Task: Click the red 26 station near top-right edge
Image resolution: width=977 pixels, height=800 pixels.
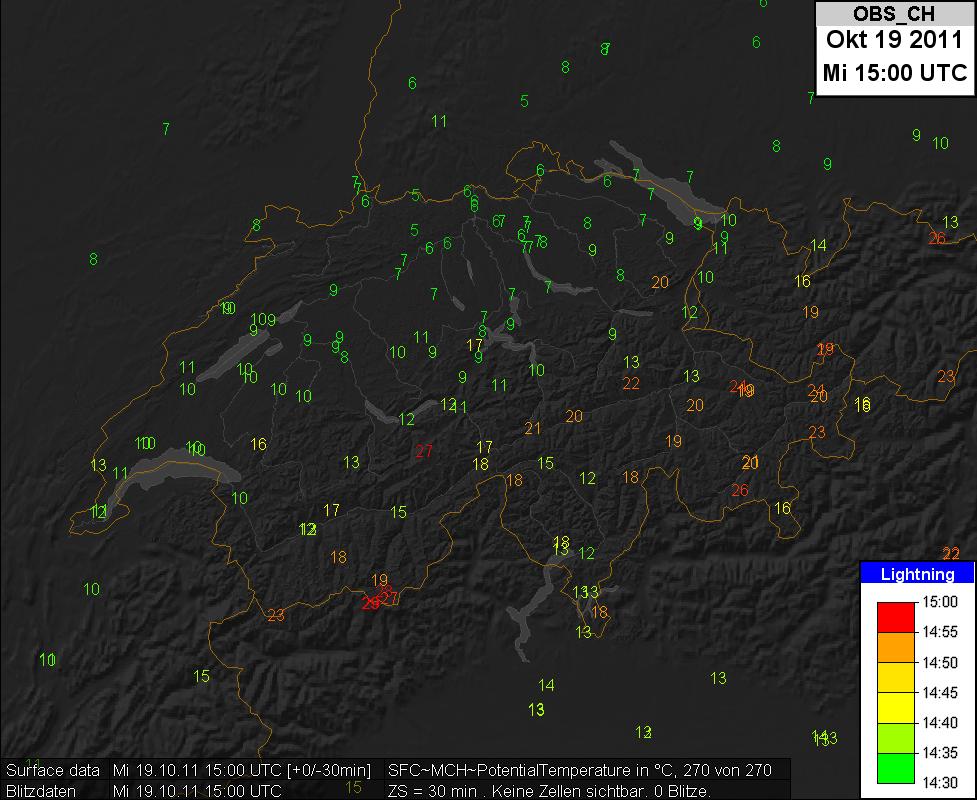Action: tap(936, 238)
